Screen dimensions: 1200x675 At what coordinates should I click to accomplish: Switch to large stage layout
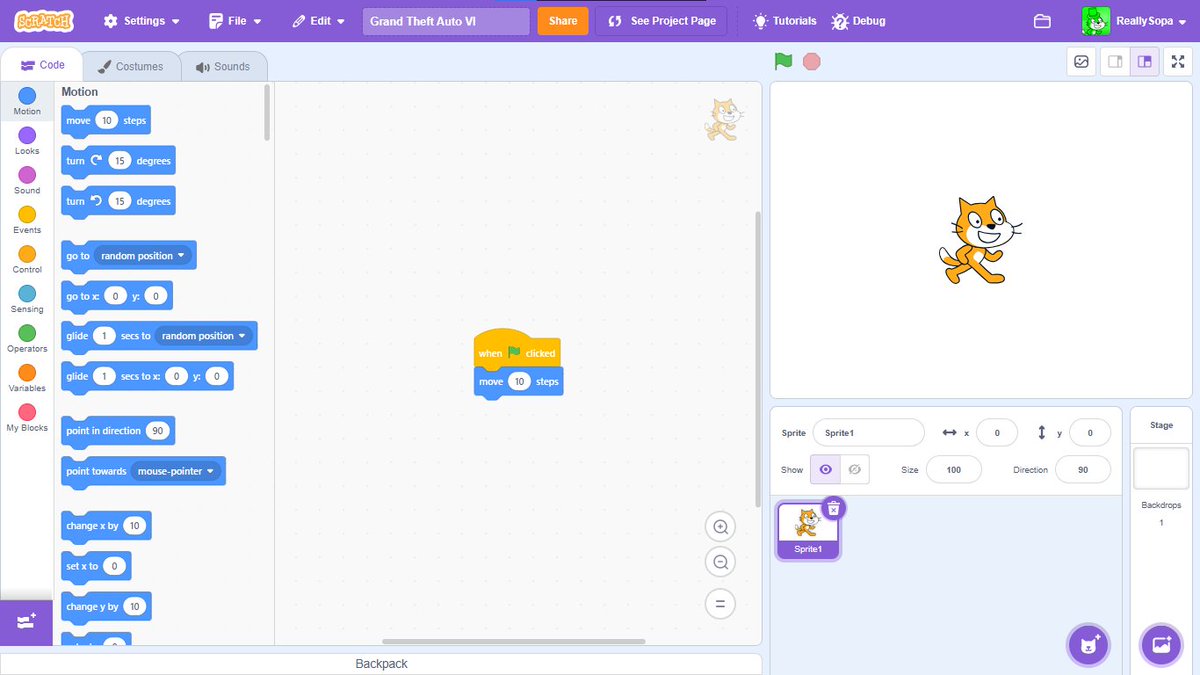point(1144,61)
